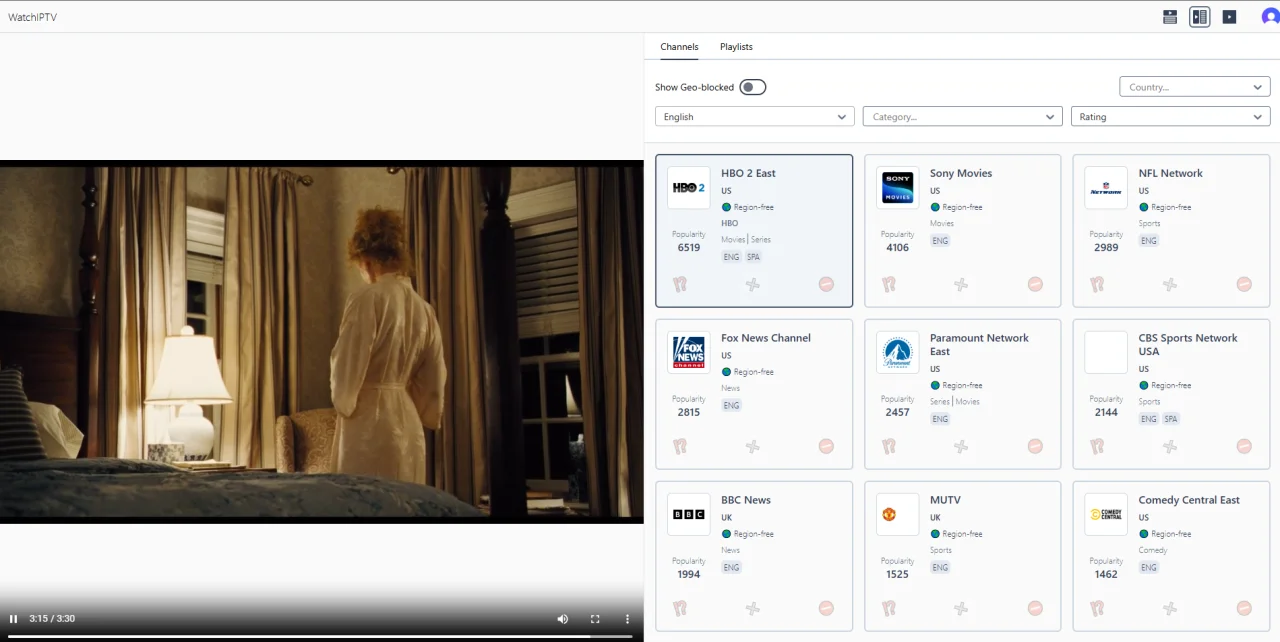Open the player's more options menu
This screenshot has height=642, width=1280.
pyautogui.click(x=628, y=619)
